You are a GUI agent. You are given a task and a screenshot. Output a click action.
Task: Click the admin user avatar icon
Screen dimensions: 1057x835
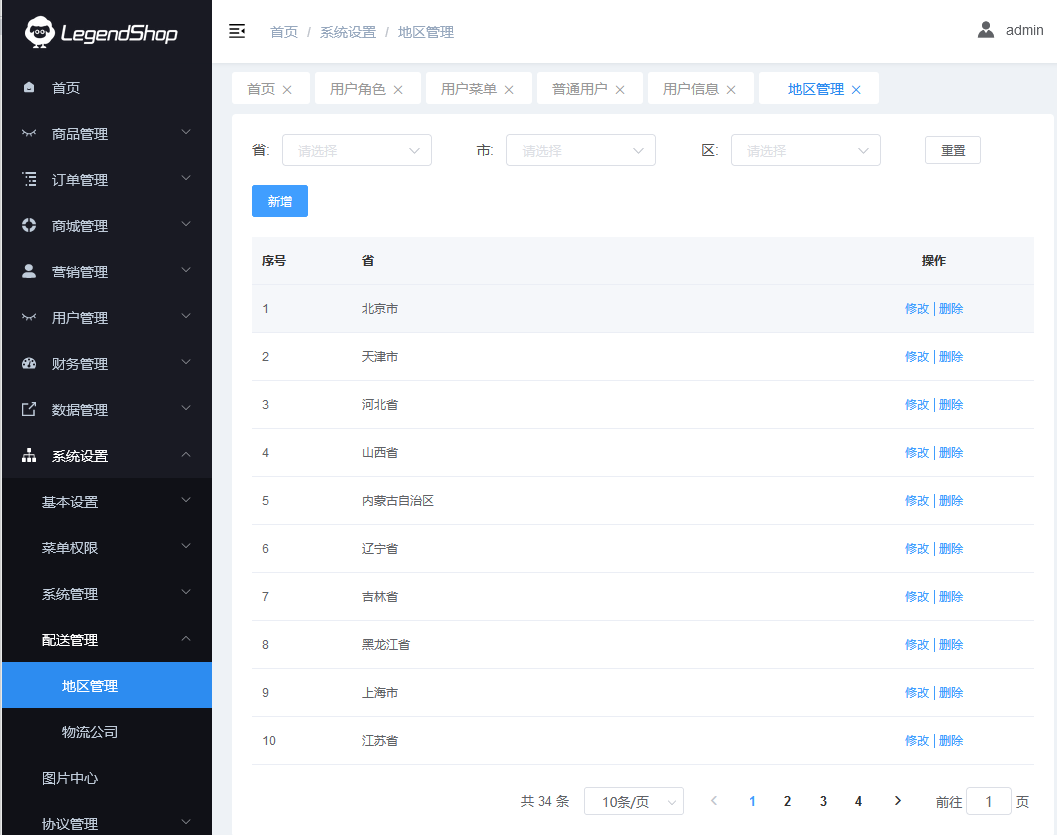pyautogui.click(x=986, y=30)
